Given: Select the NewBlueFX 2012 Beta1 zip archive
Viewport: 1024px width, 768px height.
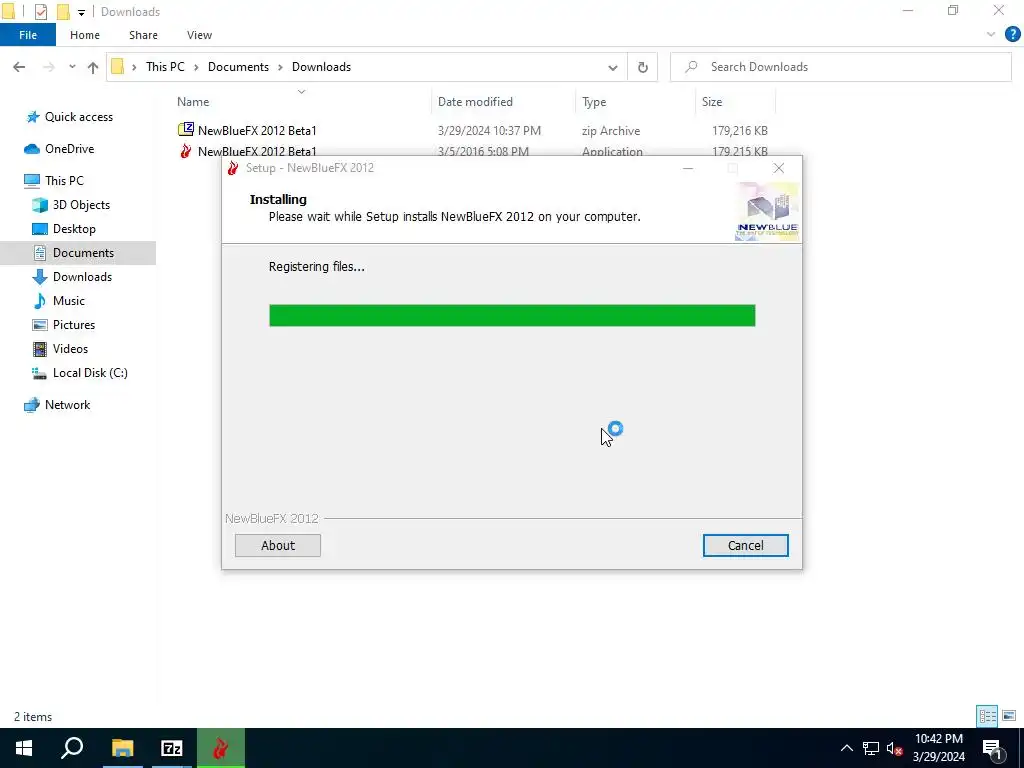Looking at the screenshot, I should [x=257, y=131].
